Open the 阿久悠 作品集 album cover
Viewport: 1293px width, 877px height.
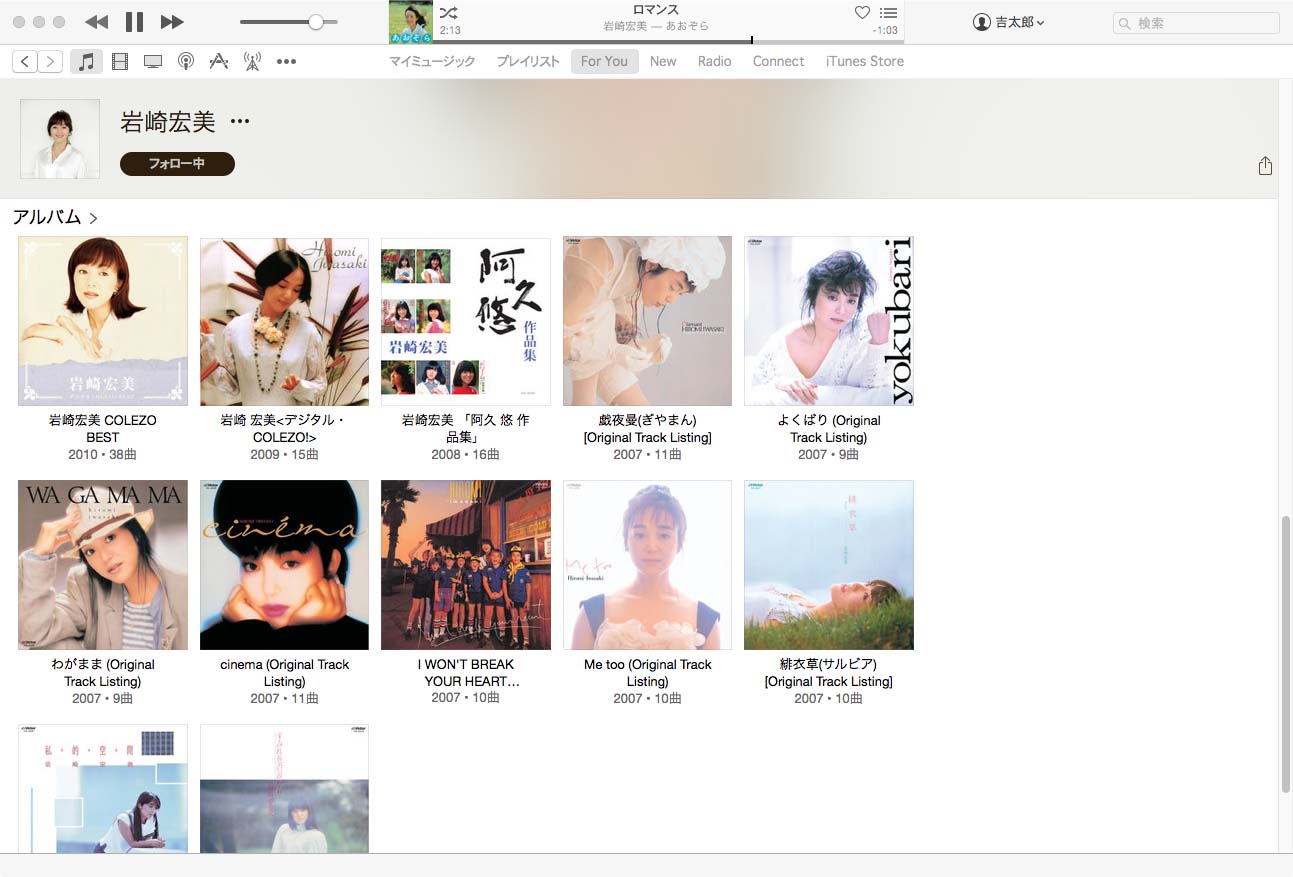tap(466, 321)
